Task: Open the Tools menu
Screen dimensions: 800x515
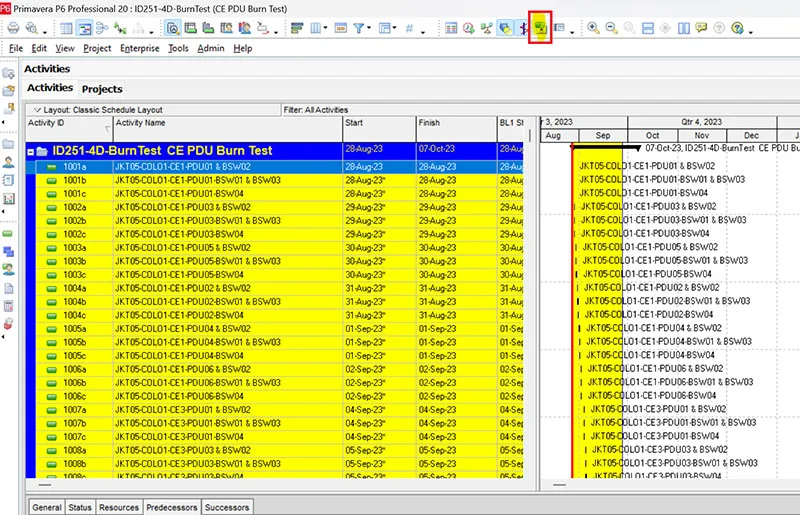Action: click(178, 48)
